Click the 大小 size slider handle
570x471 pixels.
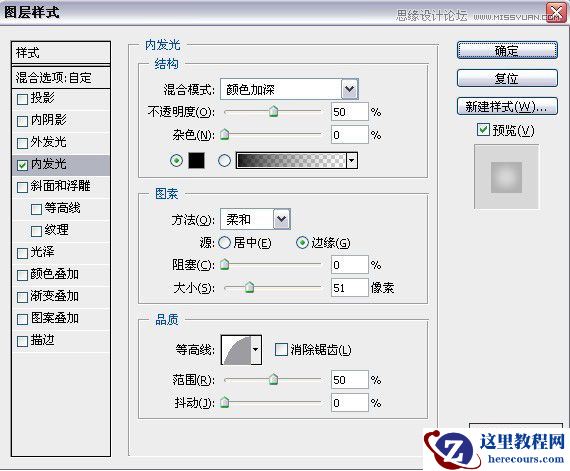(x=249, y=288)
